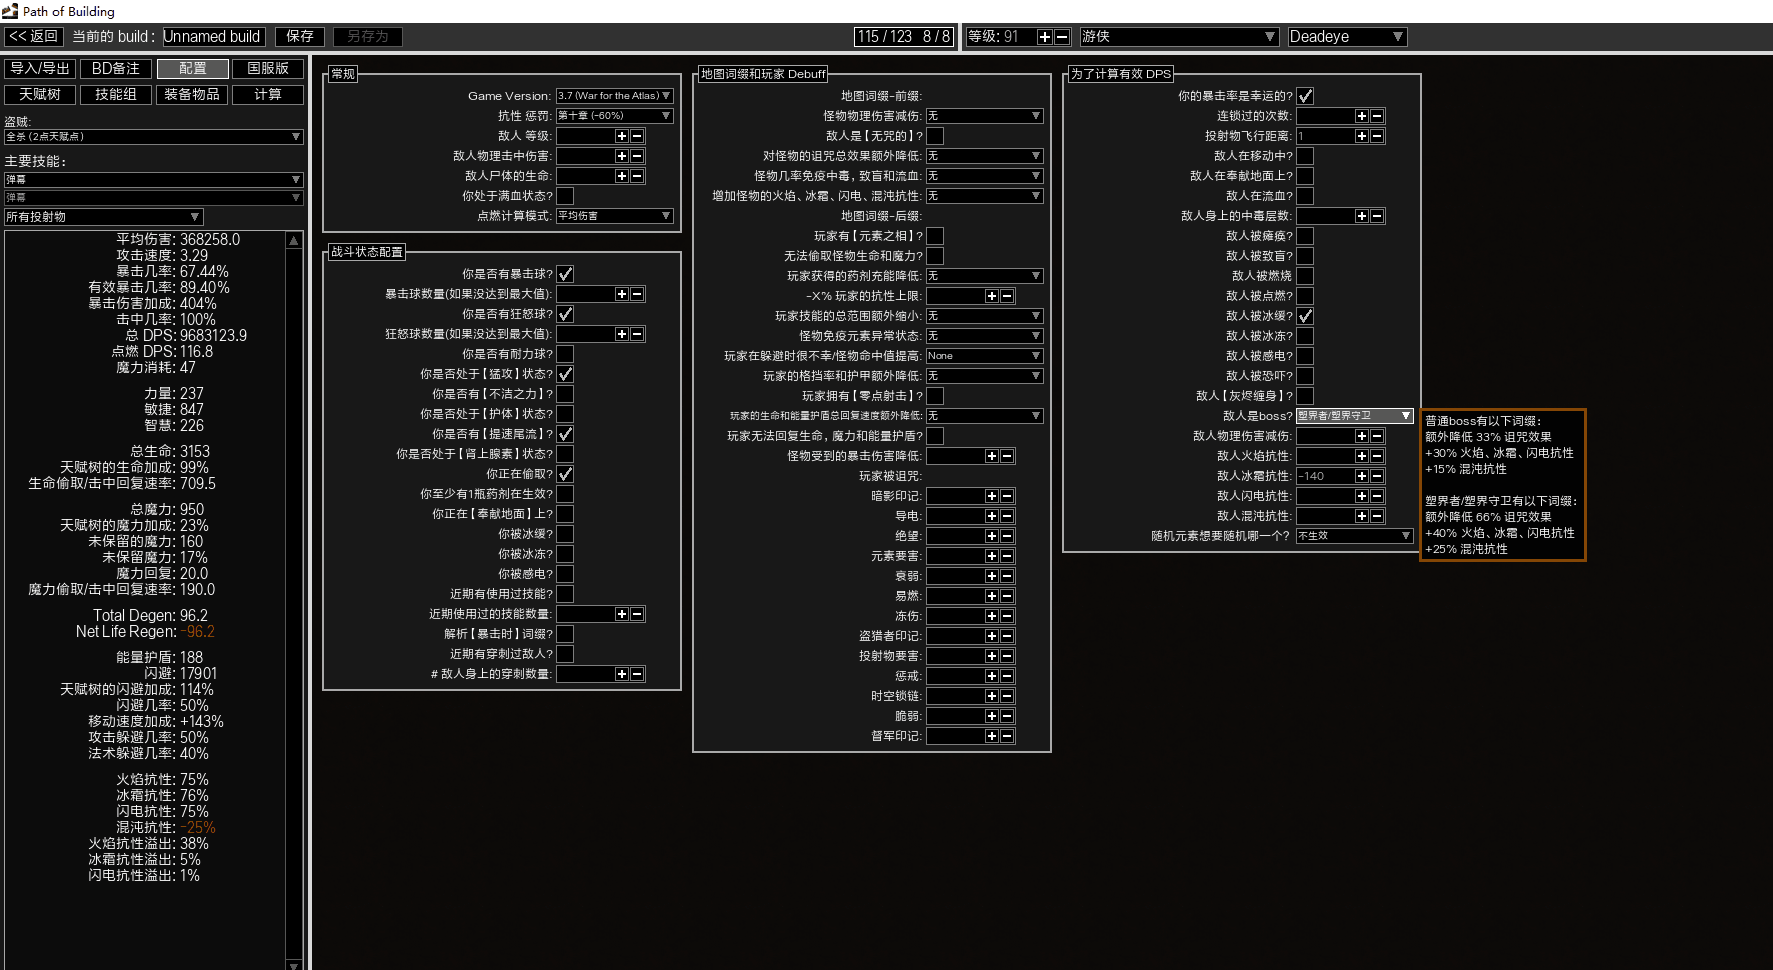
Task: Expand the 敌人是boss dropdown
Action: [x=1354, y=416]
